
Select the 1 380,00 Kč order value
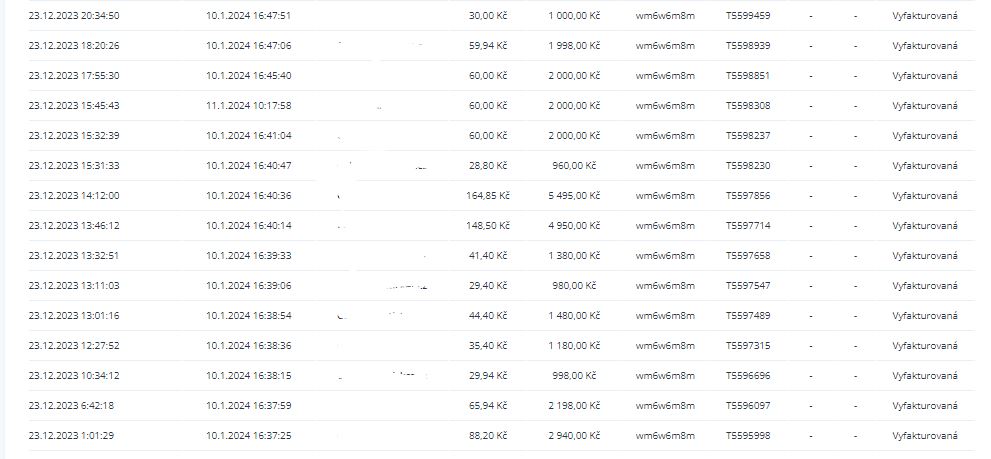click(x=574, y=256)
